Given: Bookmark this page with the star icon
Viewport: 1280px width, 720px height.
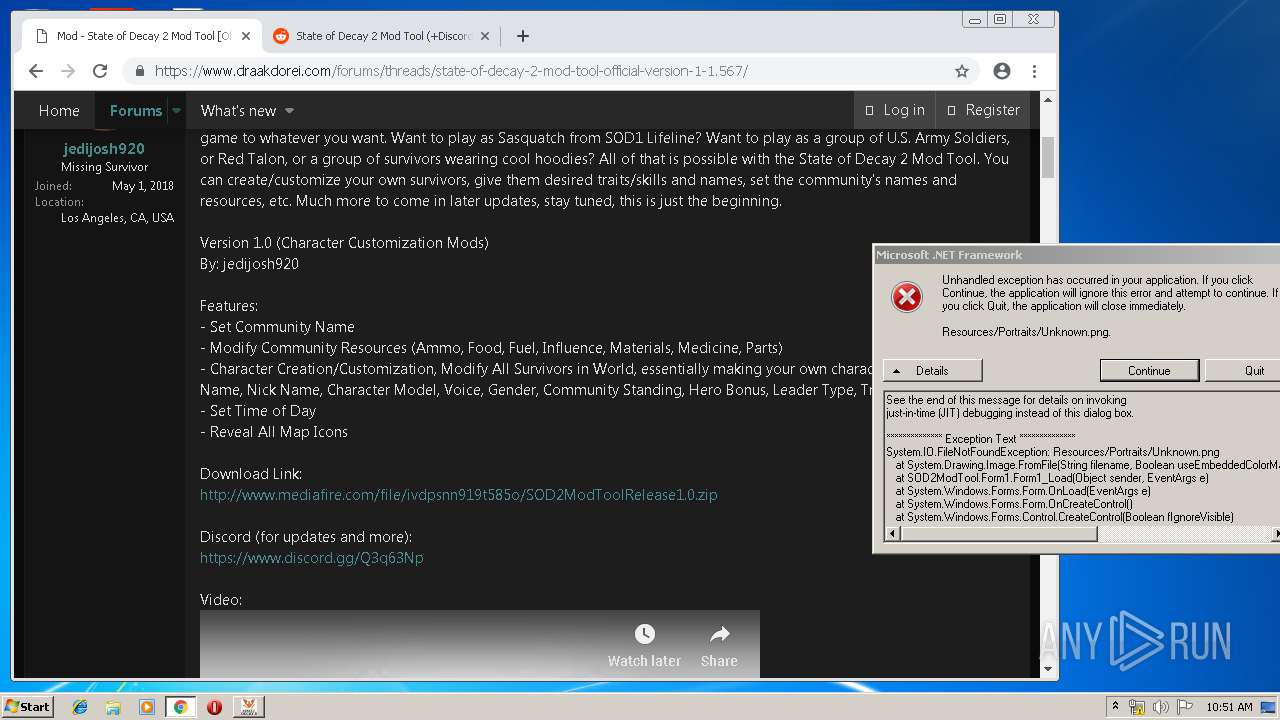Looking at the screenshot, I should pos(962,71).
